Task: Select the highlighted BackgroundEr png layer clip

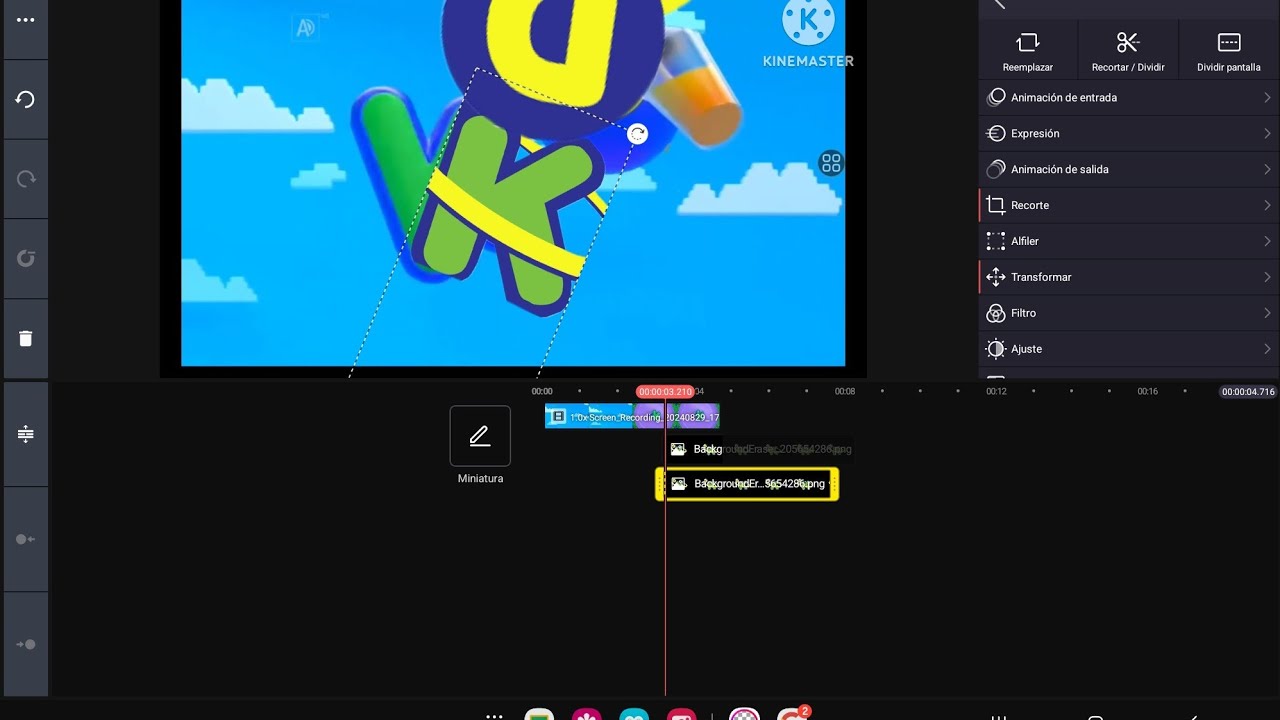Action: tap(748, 484)
